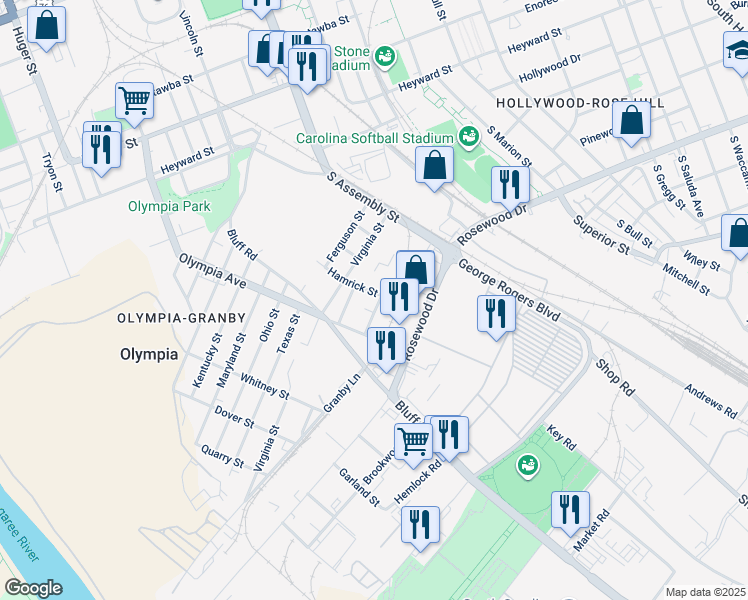Select the shopping bag marker near Wiley St

(x=736, y=236)
